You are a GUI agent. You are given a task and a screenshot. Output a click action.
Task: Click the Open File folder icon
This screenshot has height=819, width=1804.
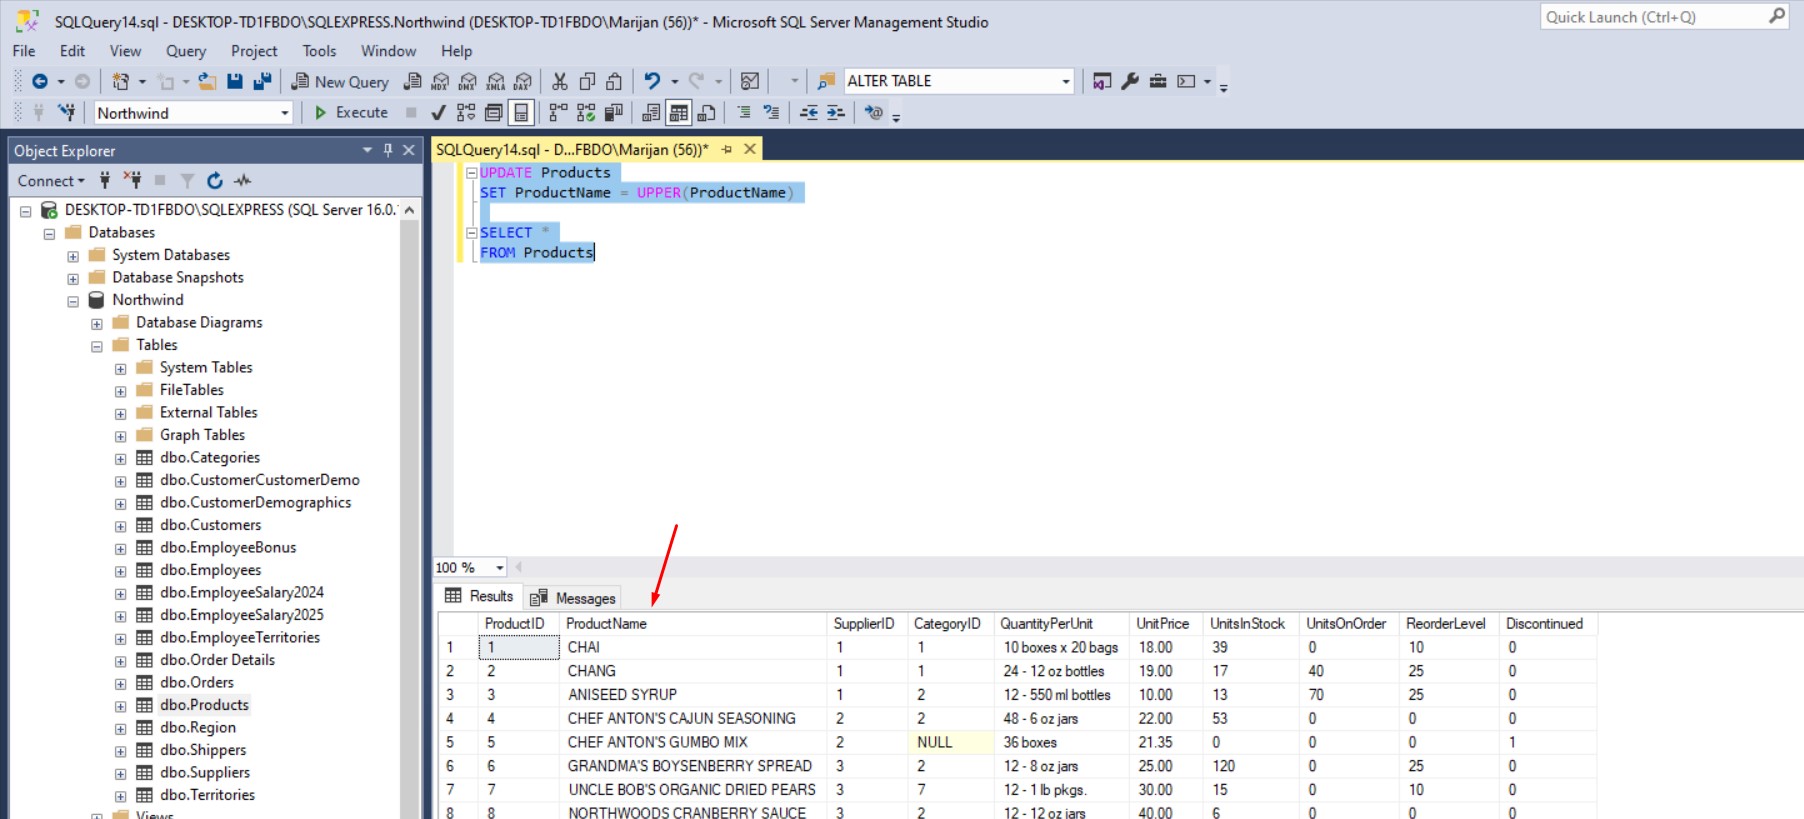coord(207,82)
